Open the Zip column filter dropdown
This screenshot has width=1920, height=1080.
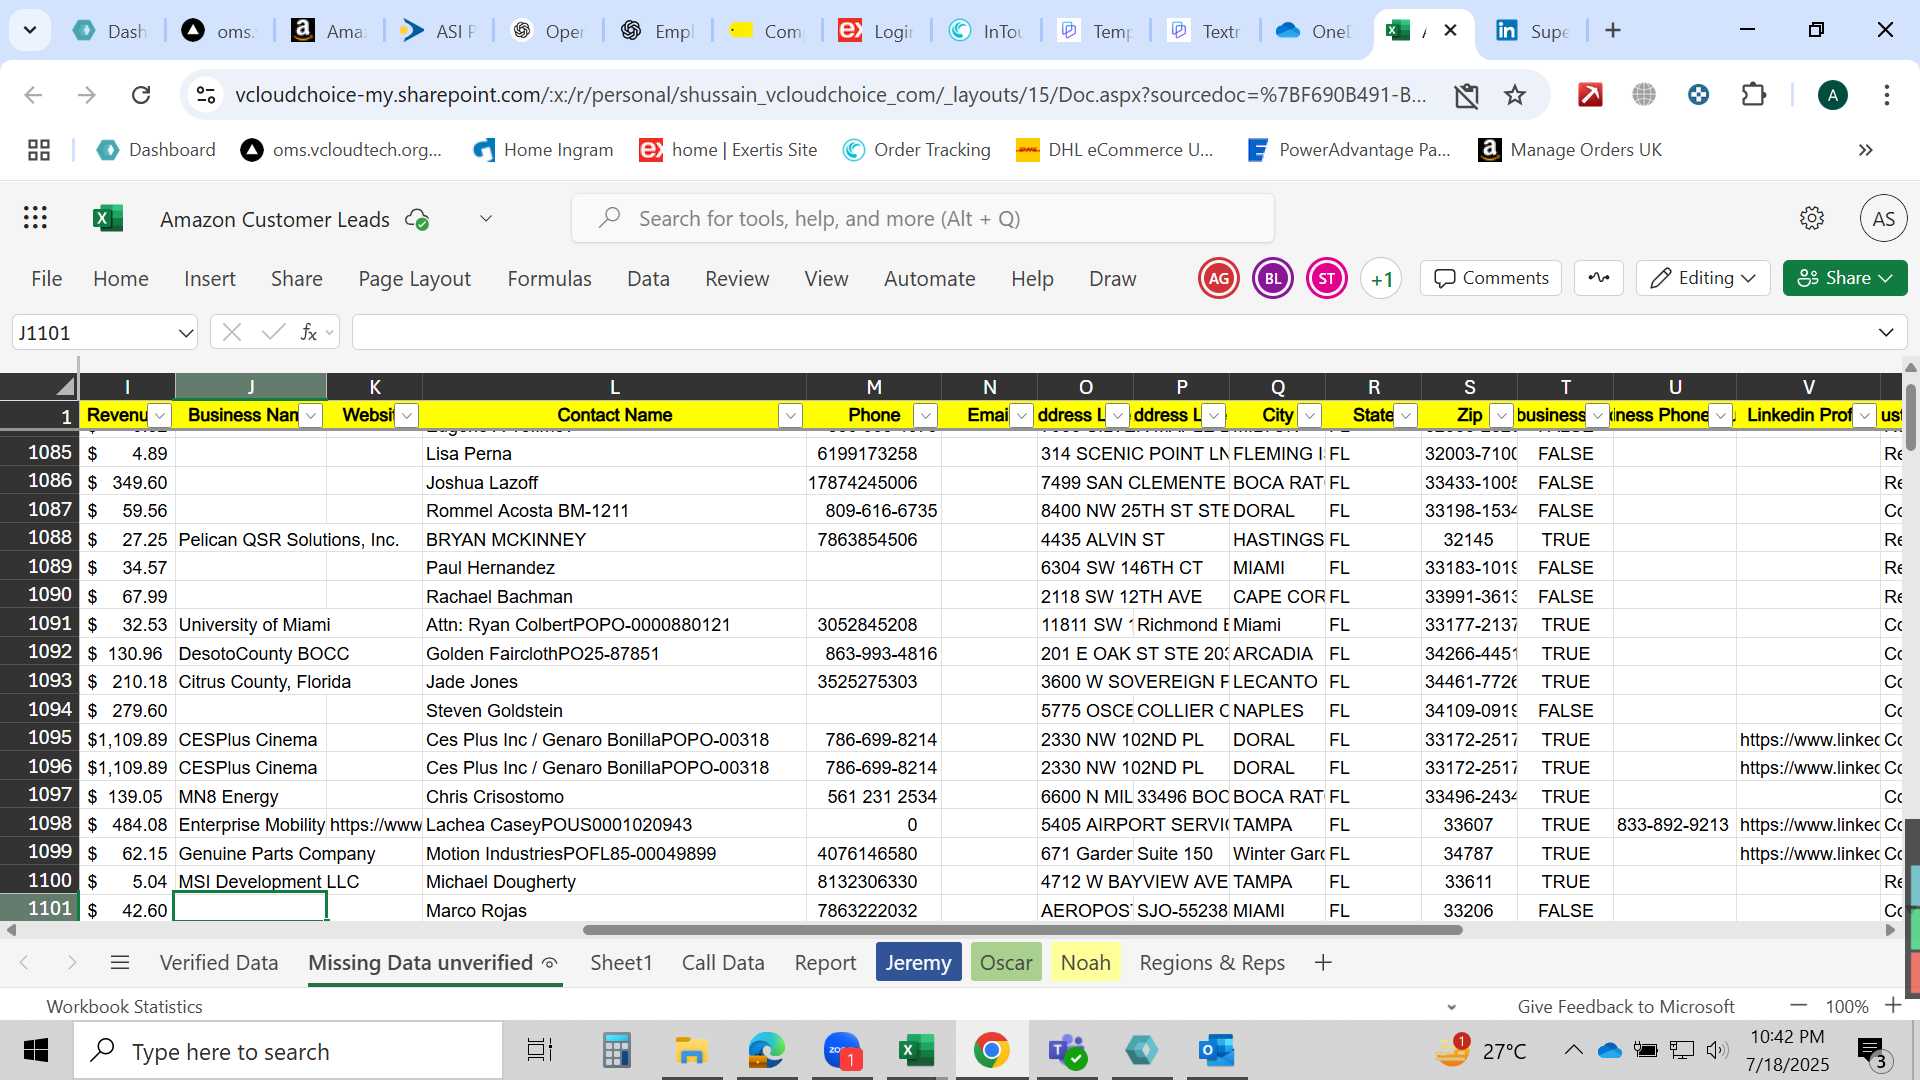pyautogui.click(x=1502, y=416)
